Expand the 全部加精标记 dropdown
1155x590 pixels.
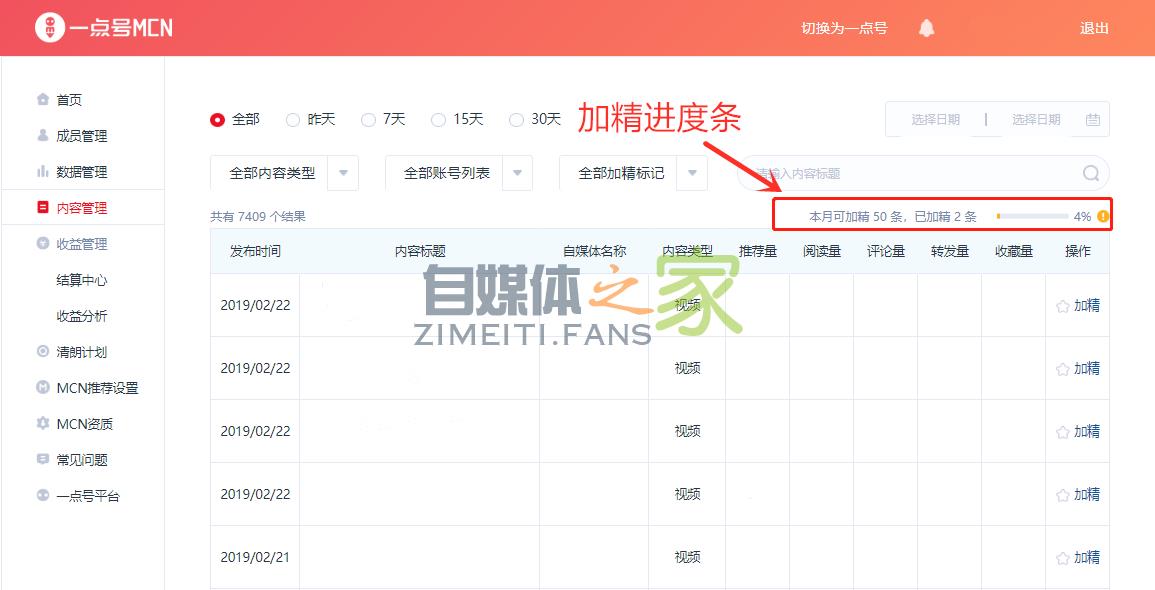692,173
